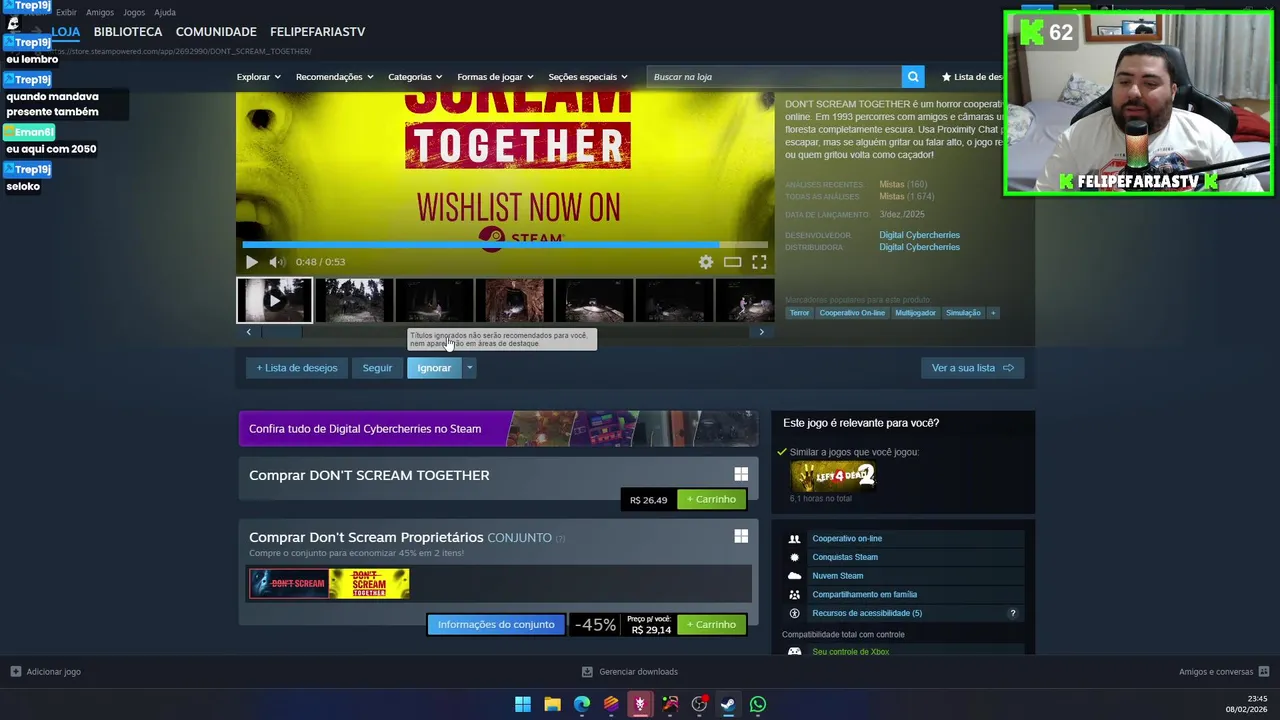Image resolution: width=1280 pixels, height=720 pixels.
Task: Launch Microsoft Edge from taskbar
Action: [582, 704]
